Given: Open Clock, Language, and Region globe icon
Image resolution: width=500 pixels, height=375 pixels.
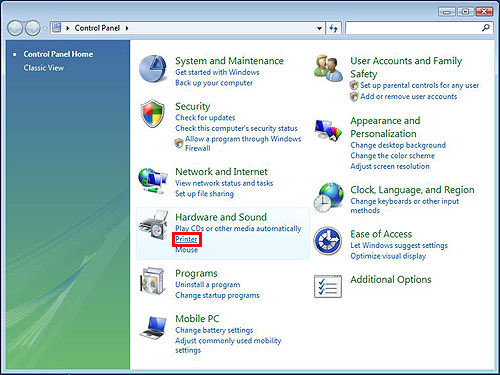Looking at the screenshot, I should tap(328, 197).
